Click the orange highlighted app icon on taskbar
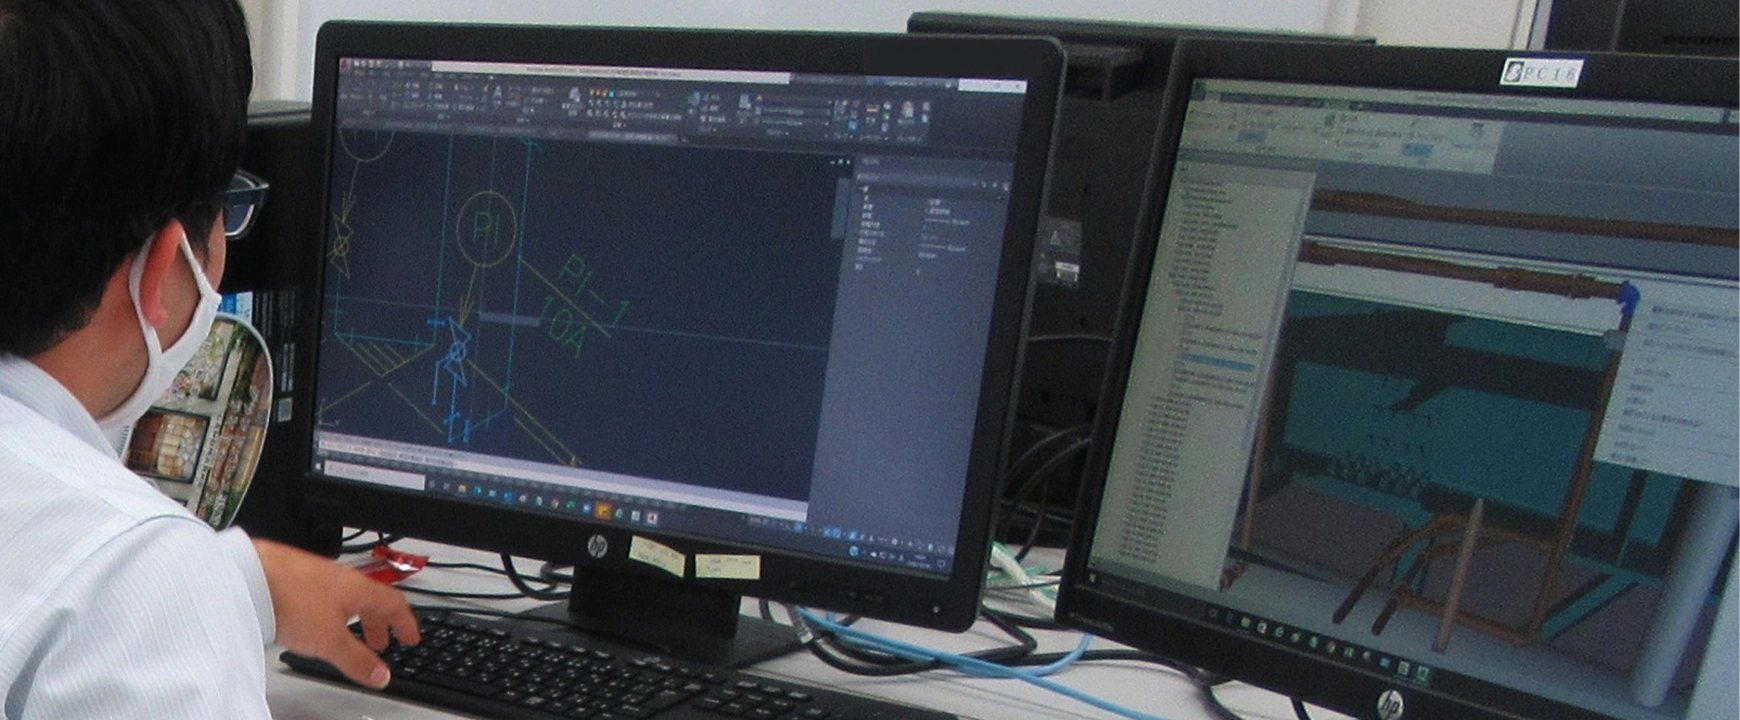This screenshot has width=1740, height=720. tap(603, 510)
